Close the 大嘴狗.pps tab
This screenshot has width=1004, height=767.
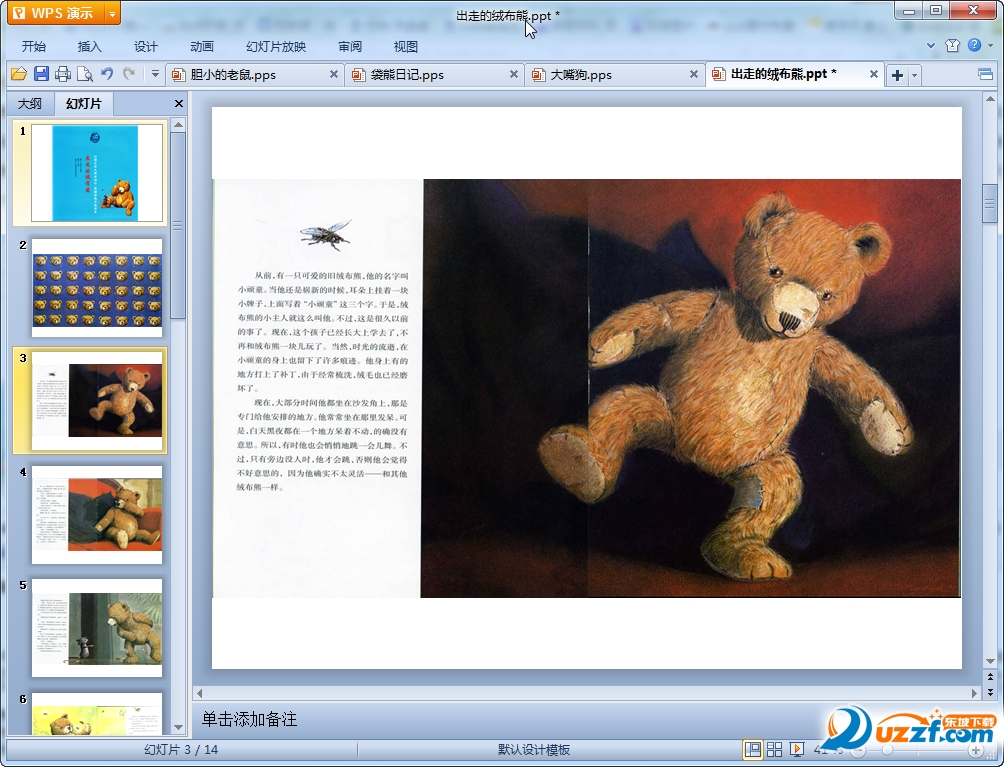693,74
